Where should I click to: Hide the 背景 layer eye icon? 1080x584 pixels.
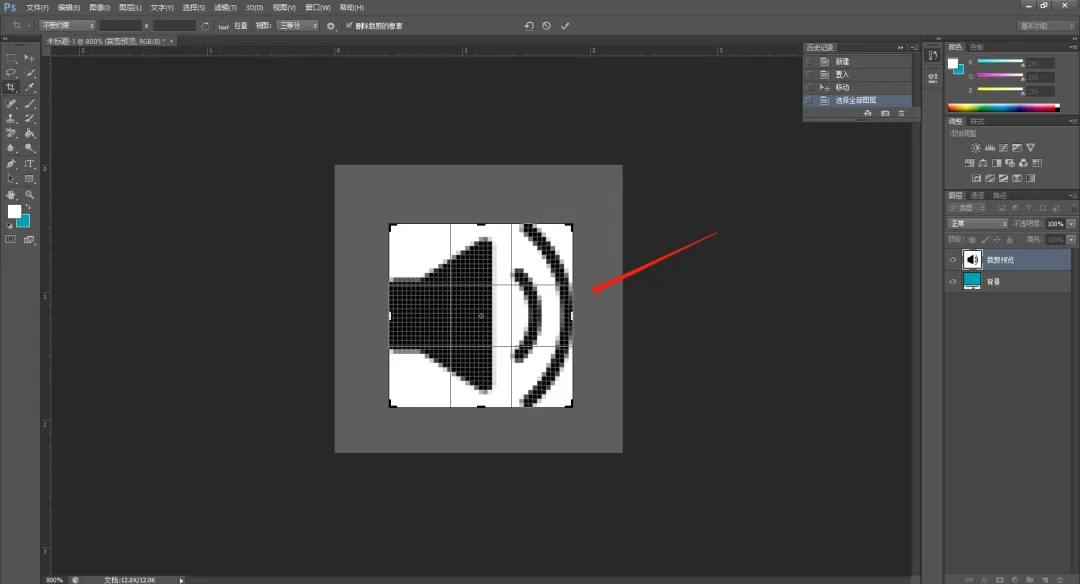[x=953, y=281]
